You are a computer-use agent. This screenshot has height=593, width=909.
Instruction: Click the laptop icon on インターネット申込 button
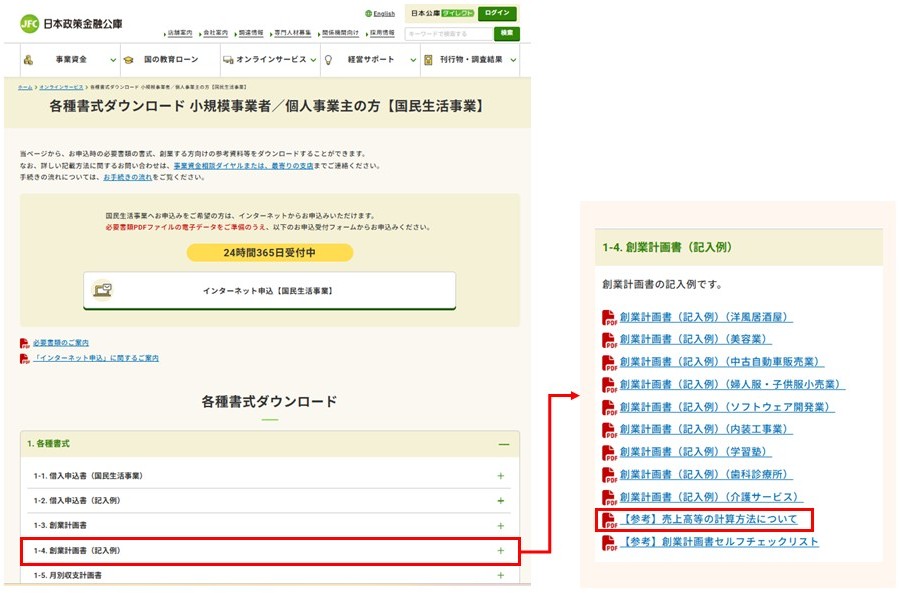103,290
